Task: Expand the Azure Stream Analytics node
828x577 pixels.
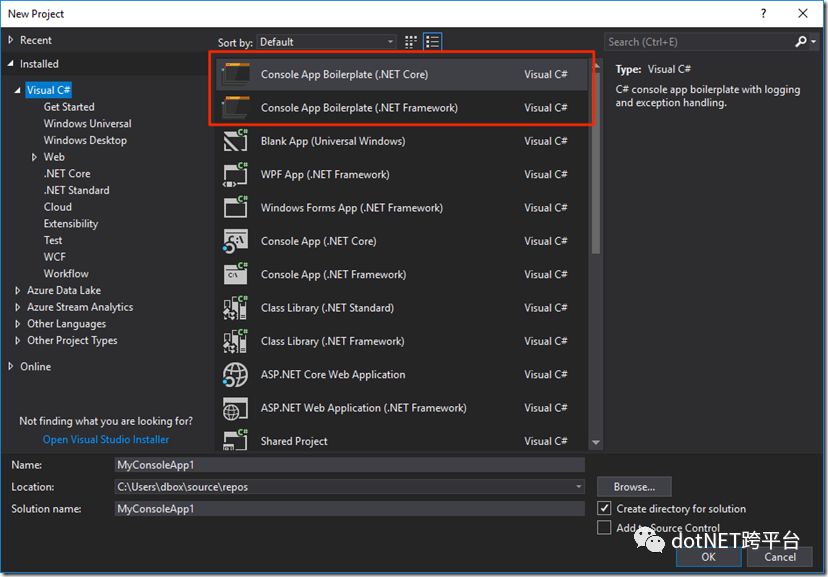Action: (x=17, y=307)
